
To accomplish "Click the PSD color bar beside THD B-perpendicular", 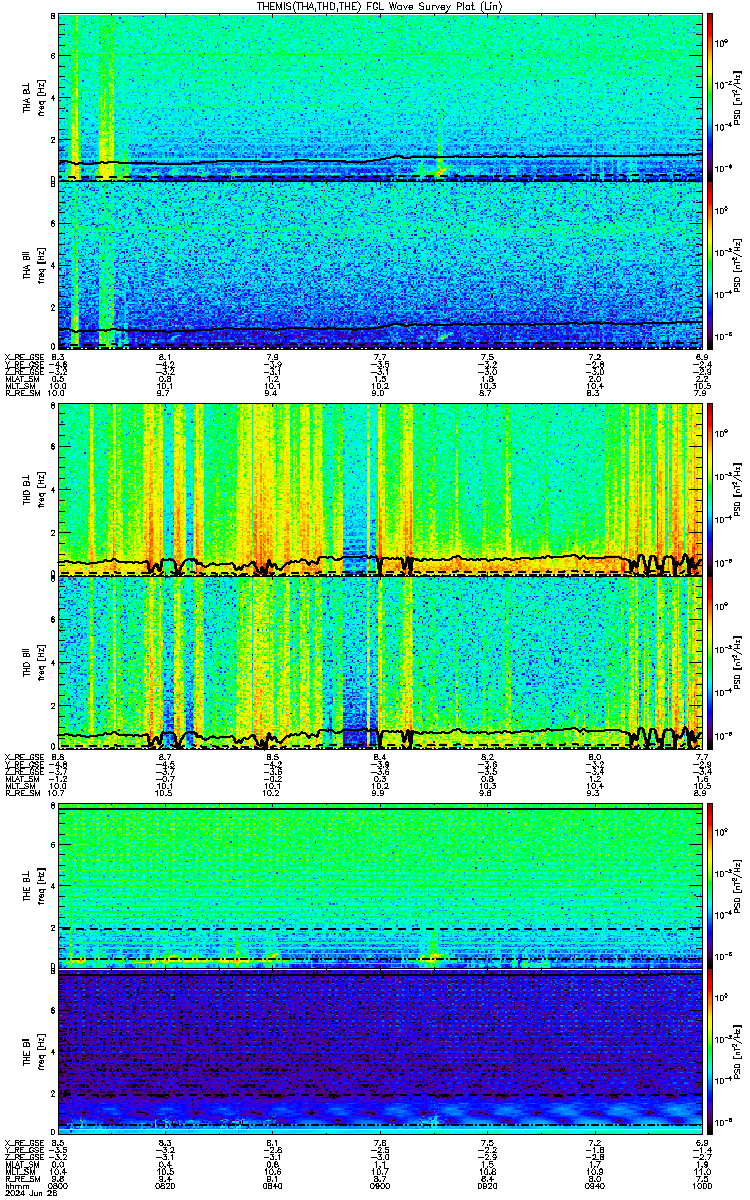I will click(x=709, y=490).
